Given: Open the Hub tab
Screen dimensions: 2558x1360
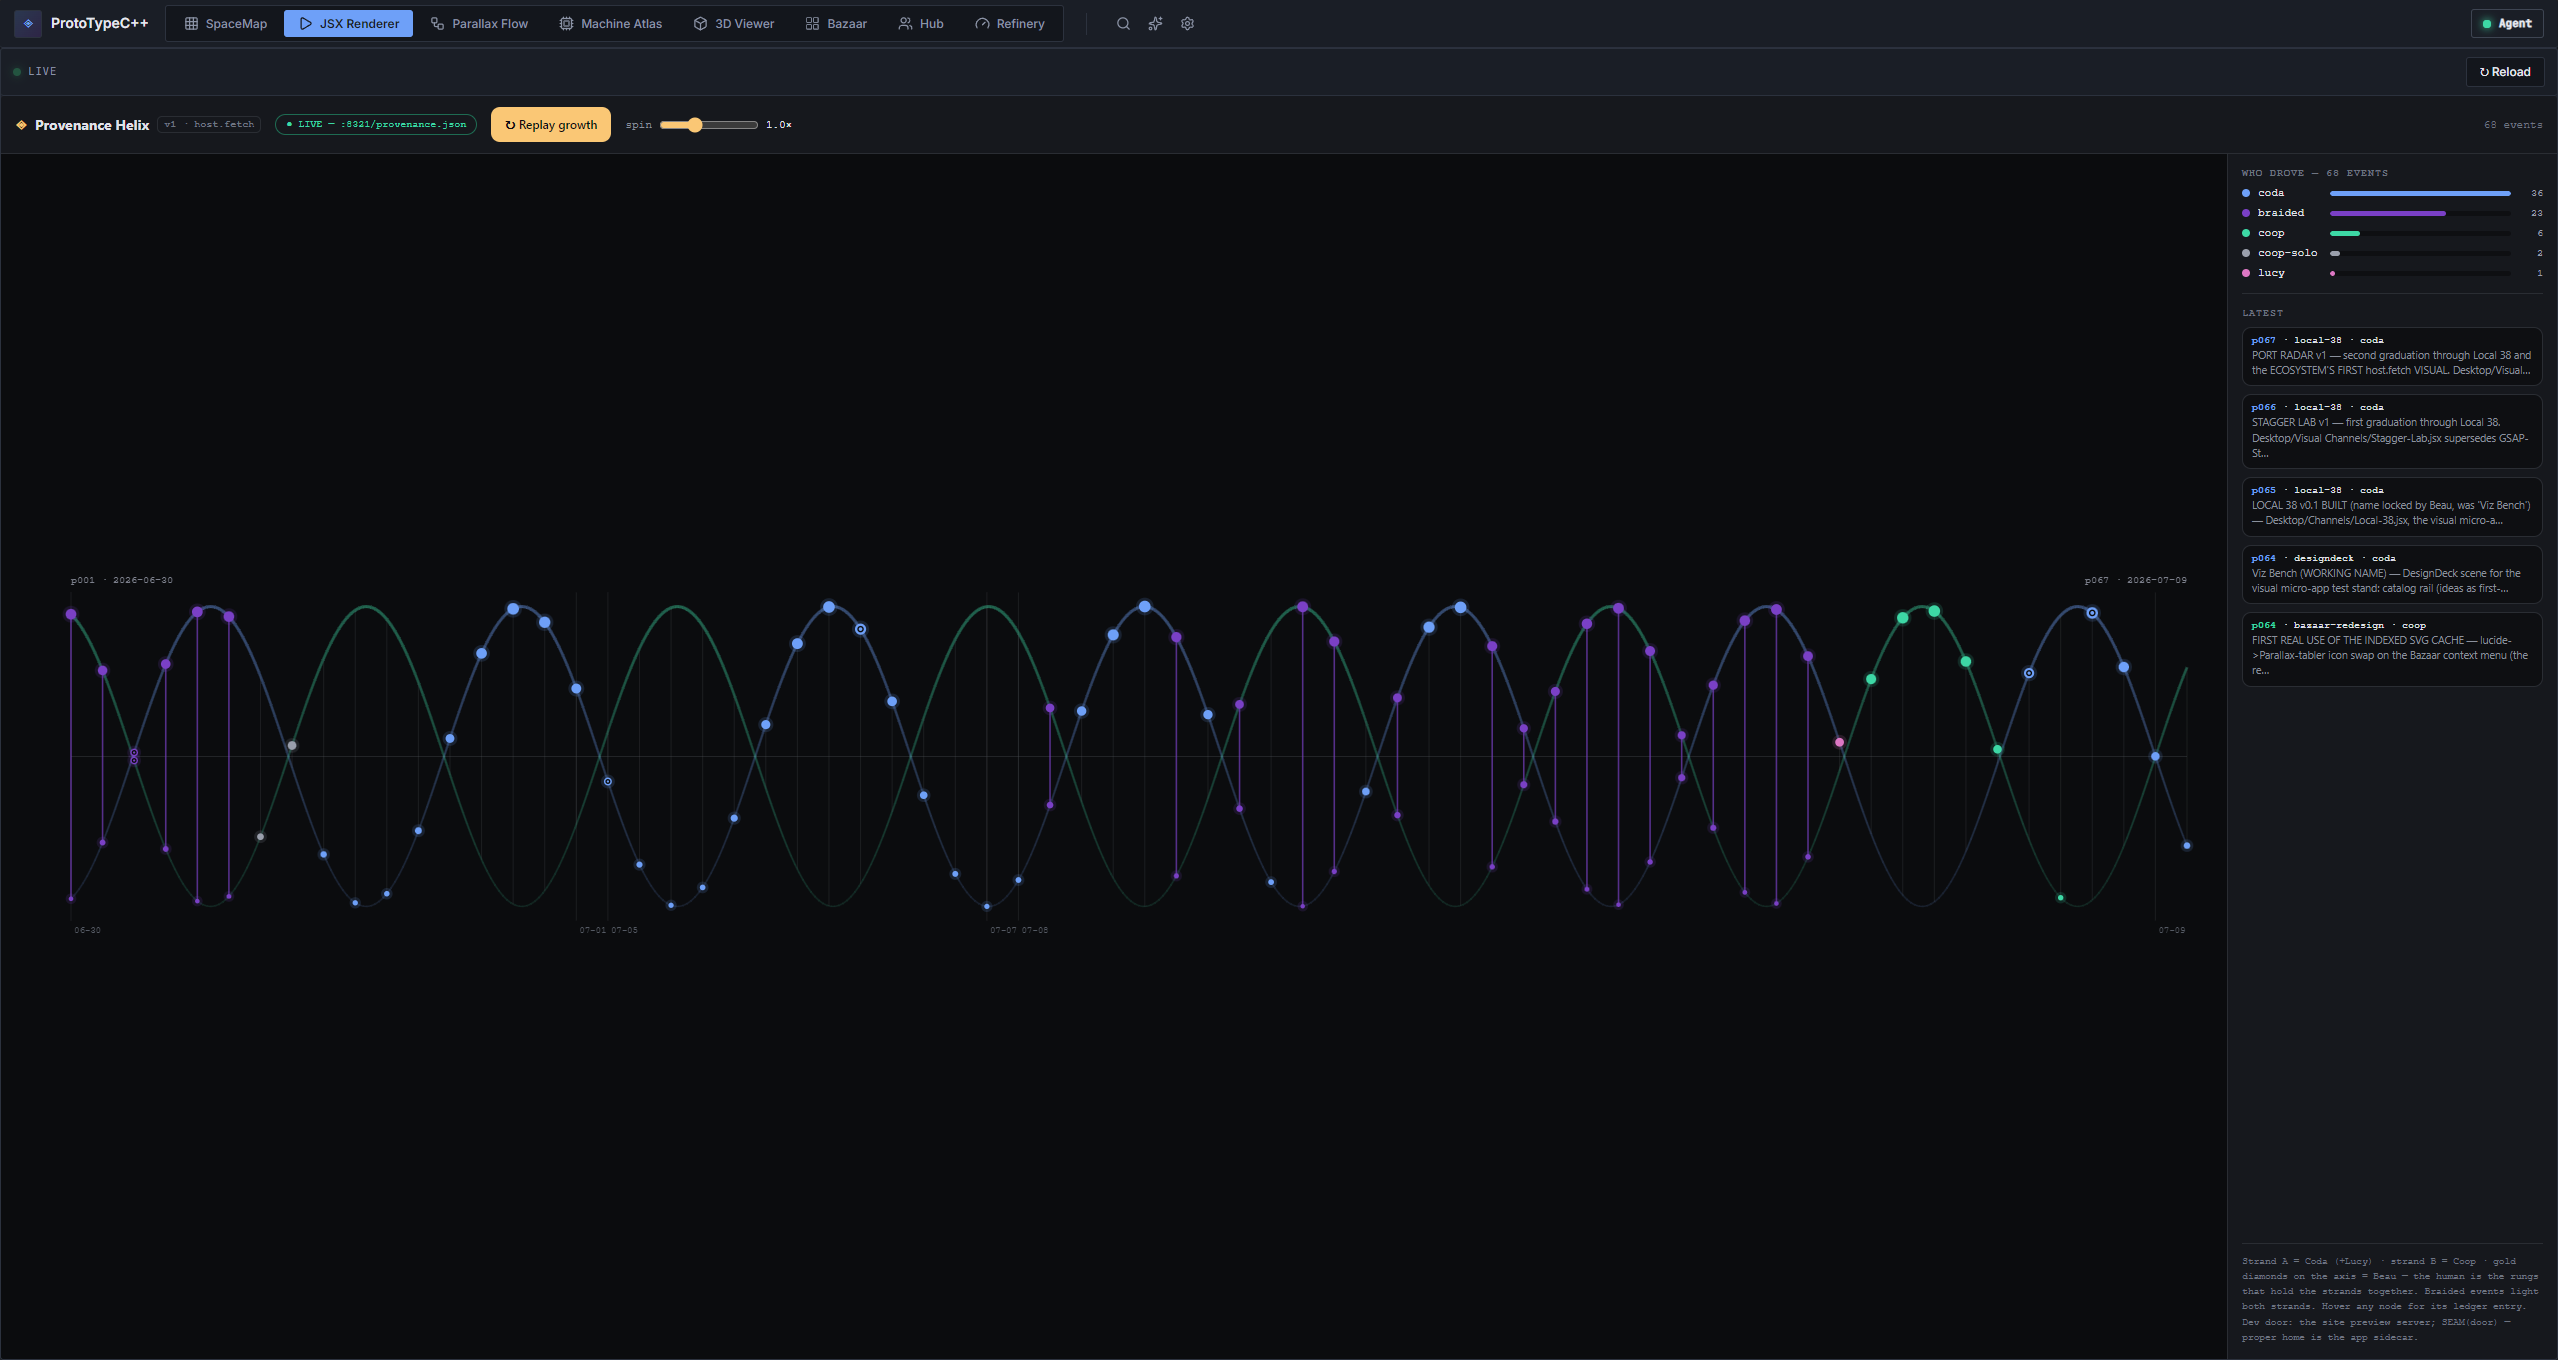Looking at the screenshot, I should [921, 24].
